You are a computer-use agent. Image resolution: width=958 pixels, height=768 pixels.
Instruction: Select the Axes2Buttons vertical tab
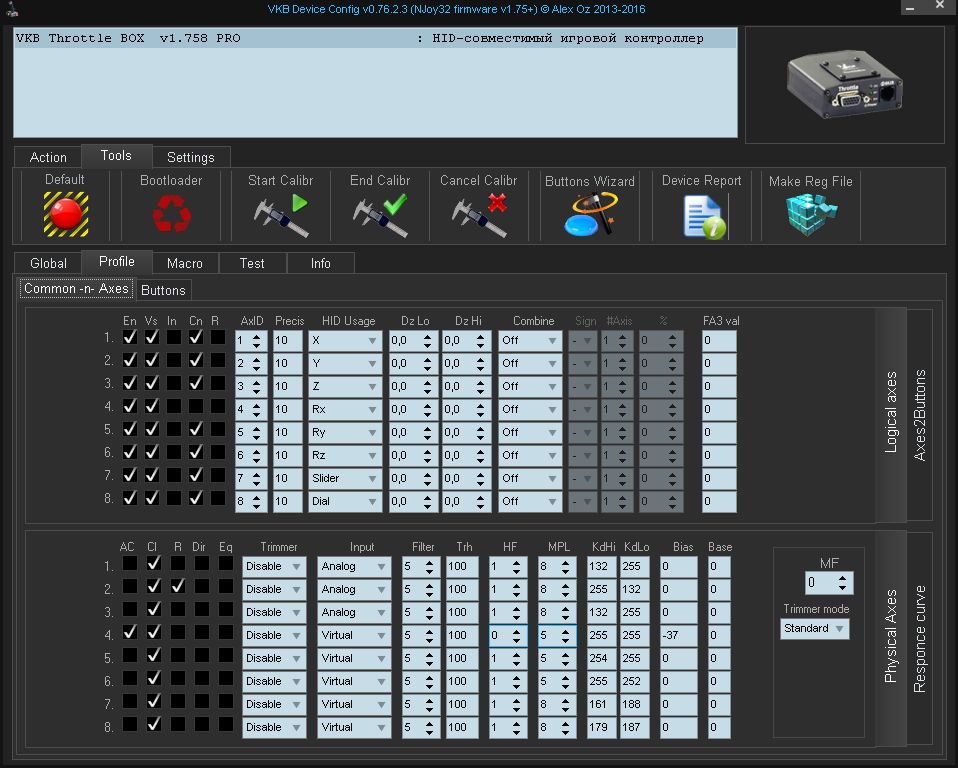[920, 415]
